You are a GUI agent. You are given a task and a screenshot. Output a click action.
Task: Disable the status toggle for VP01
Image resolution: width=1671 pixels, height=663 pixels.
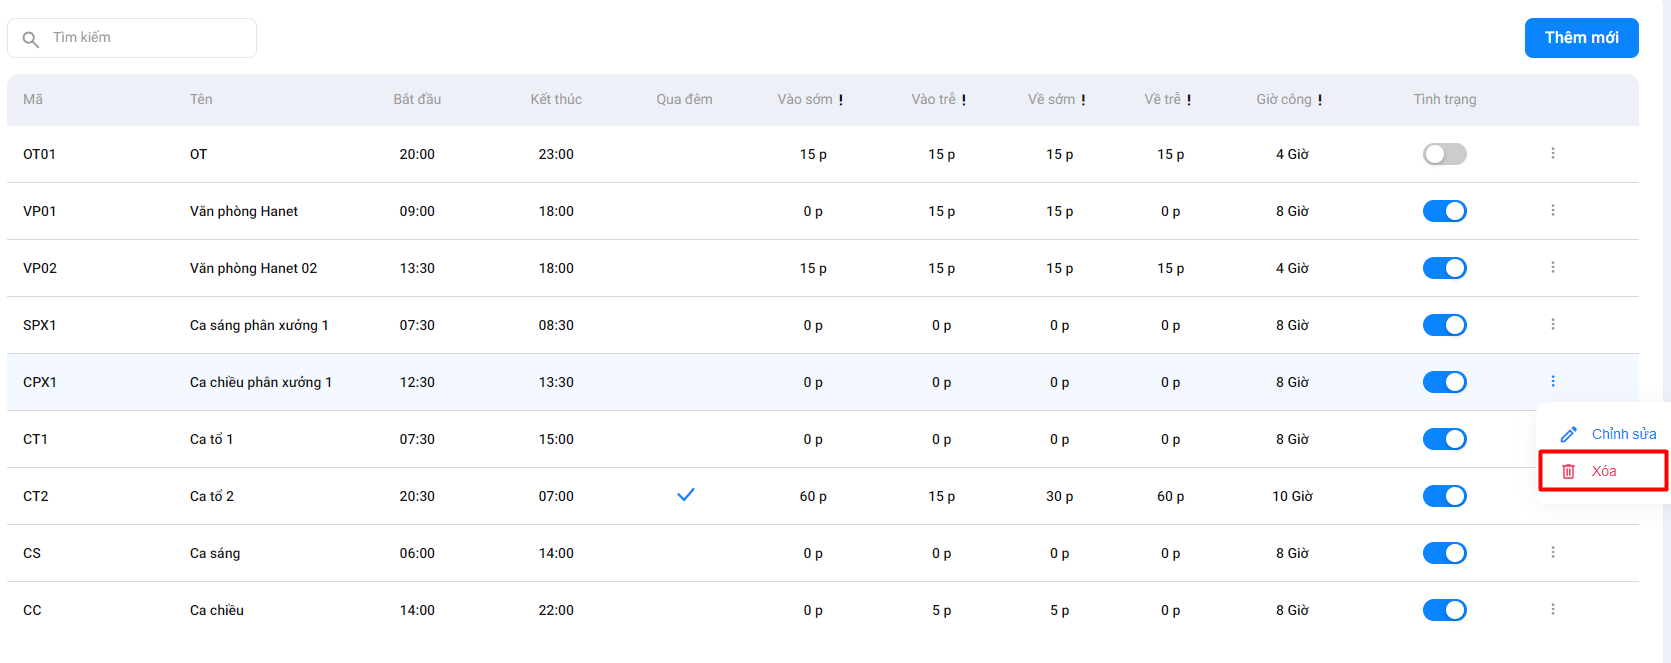[x=1444, y=211]
